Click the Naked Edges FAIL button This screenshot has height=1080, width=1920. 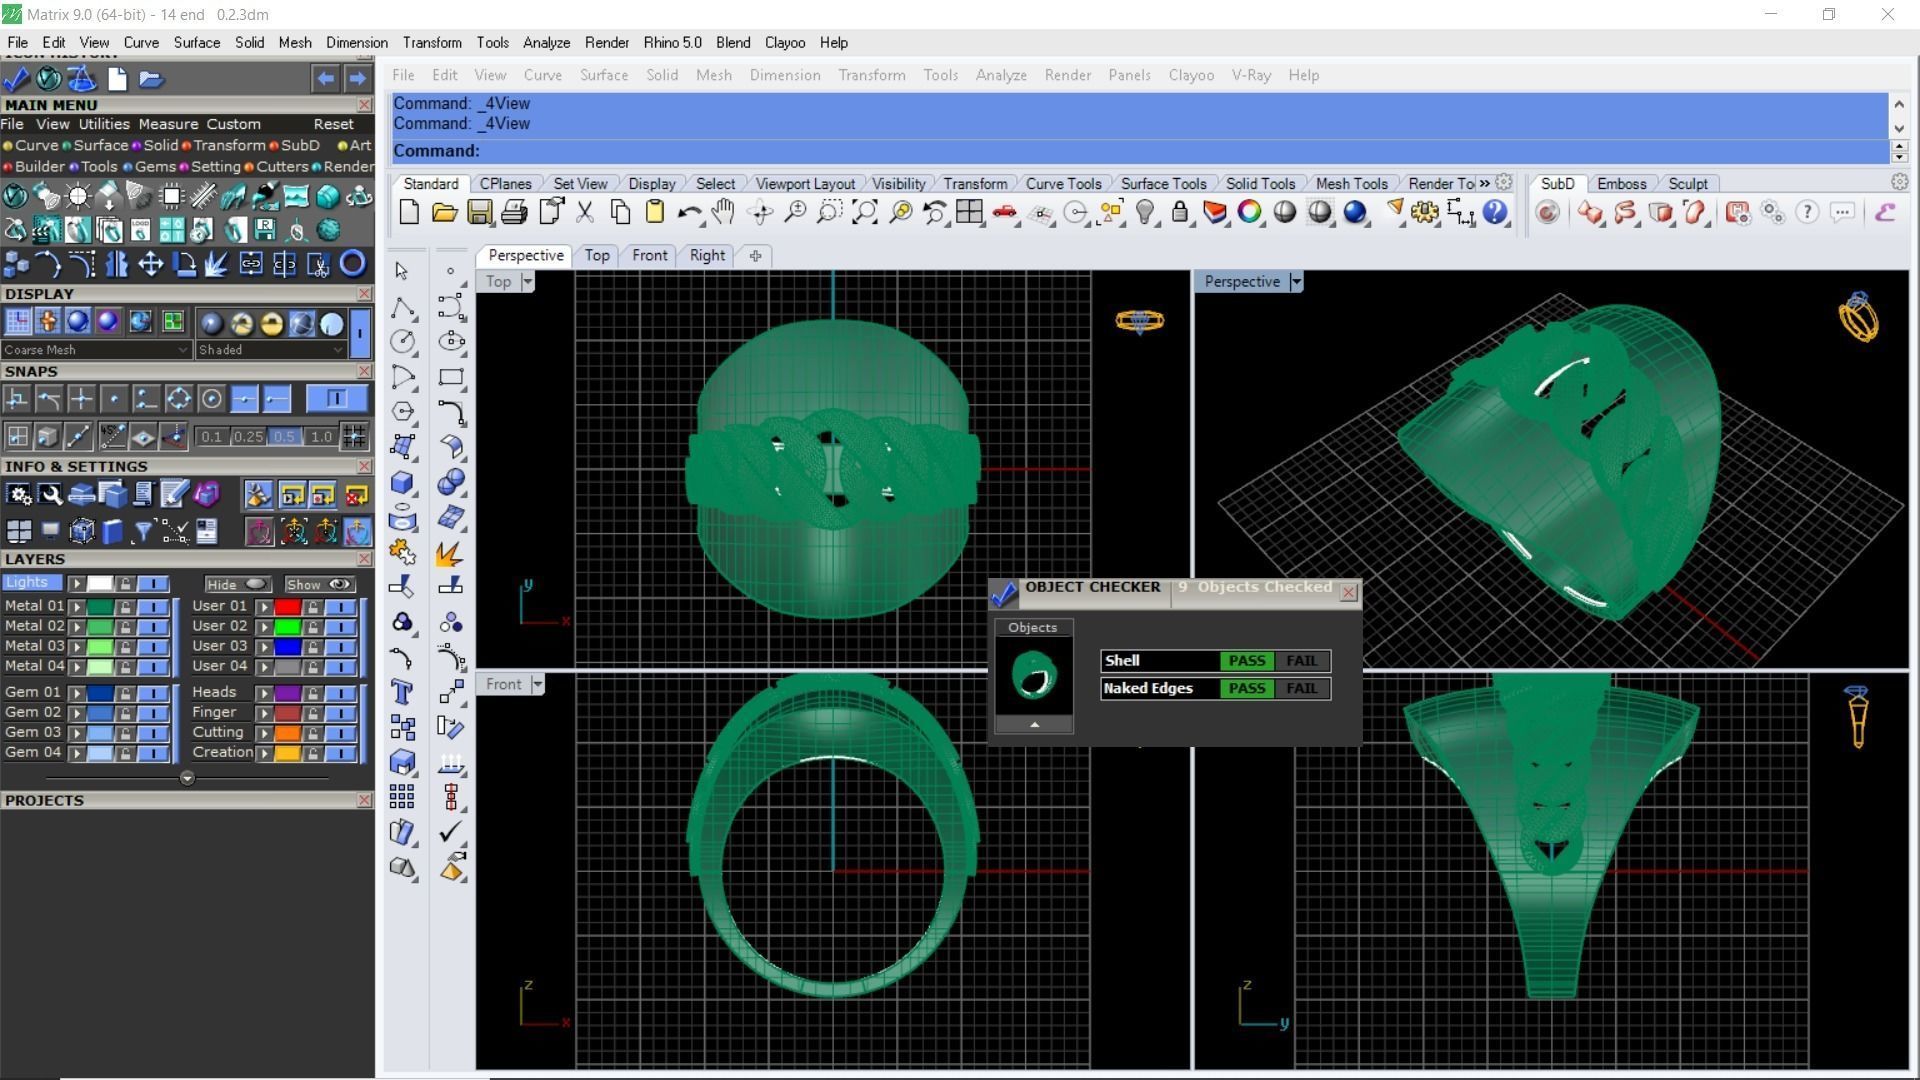1301,689
